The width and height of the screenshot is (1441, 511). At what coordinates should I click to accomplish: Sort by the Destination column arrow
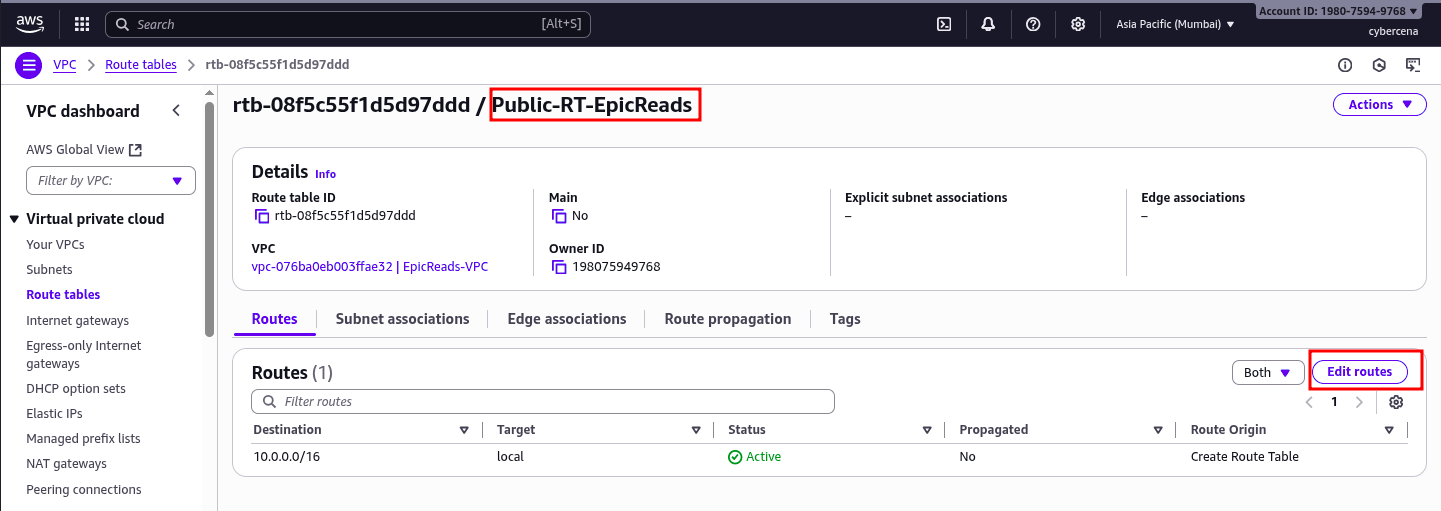click(464, 430)
